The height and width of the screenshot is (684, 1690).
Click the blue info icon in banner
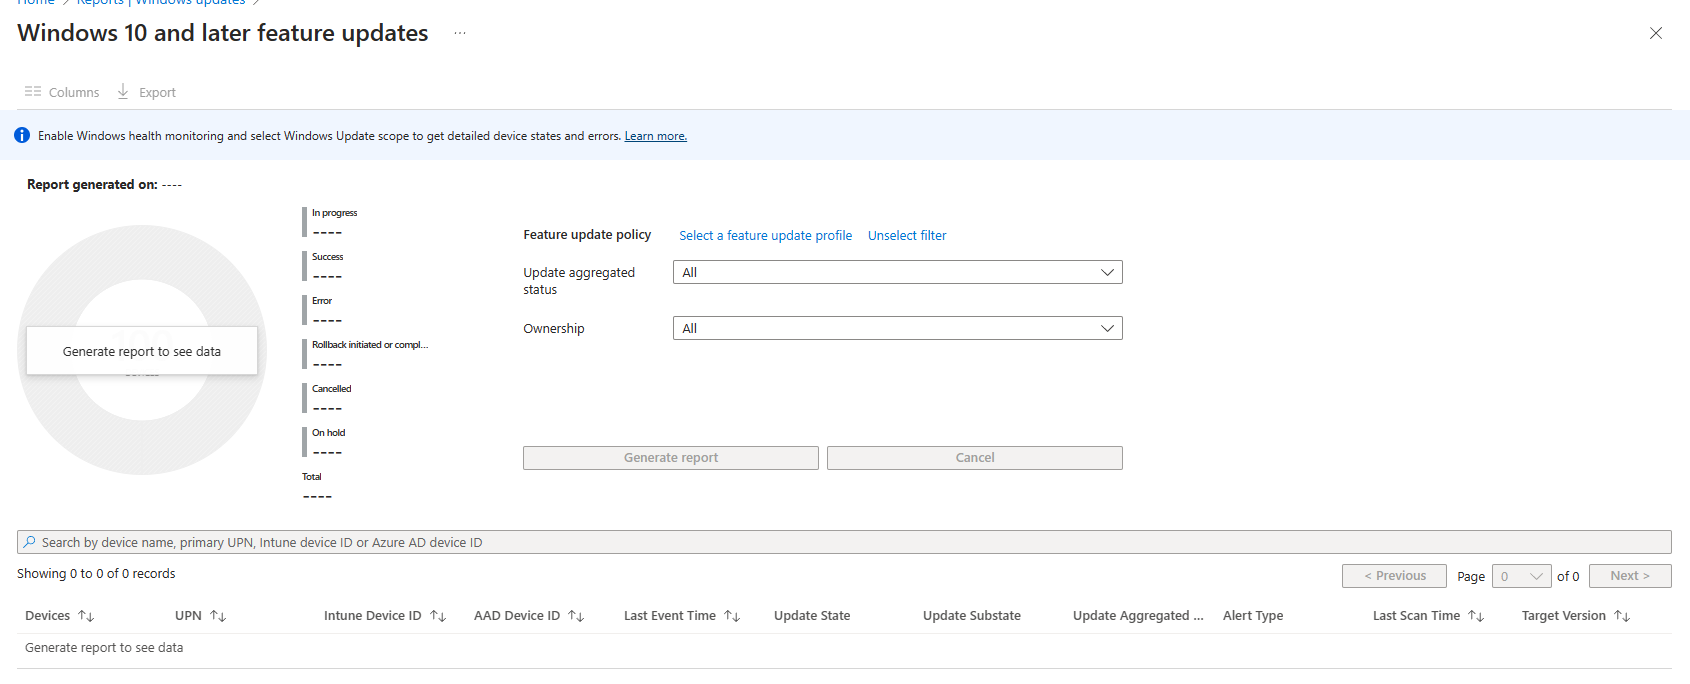[22, 135]
